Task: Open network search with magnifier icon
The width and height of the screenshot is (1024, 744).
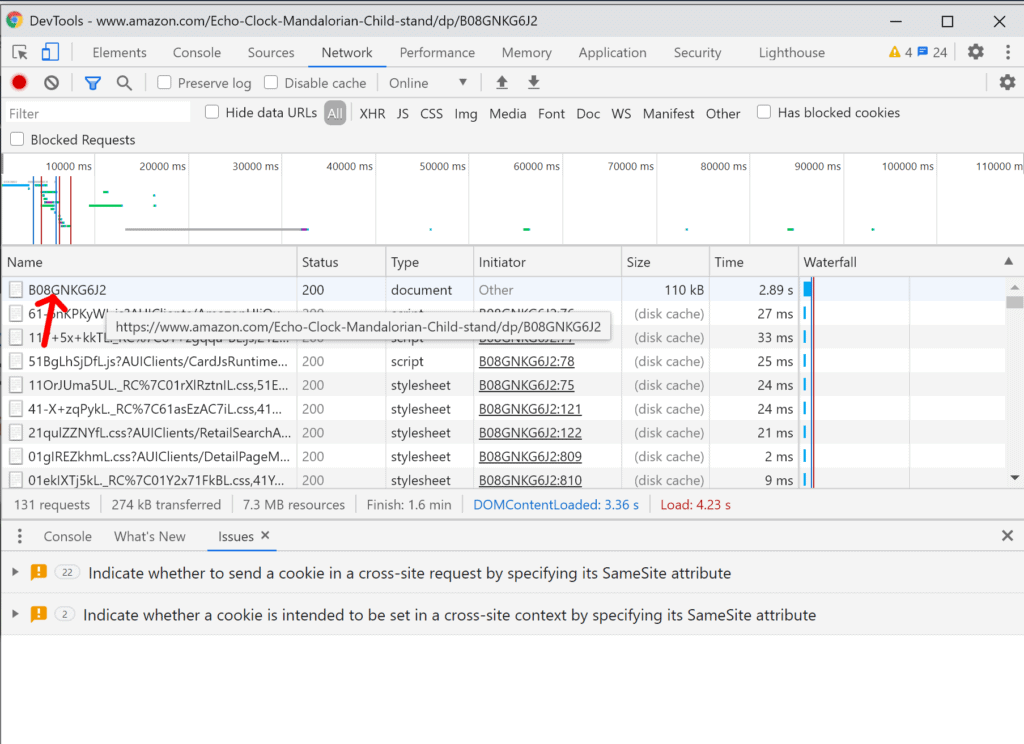Action: click(x=124, y=83)
